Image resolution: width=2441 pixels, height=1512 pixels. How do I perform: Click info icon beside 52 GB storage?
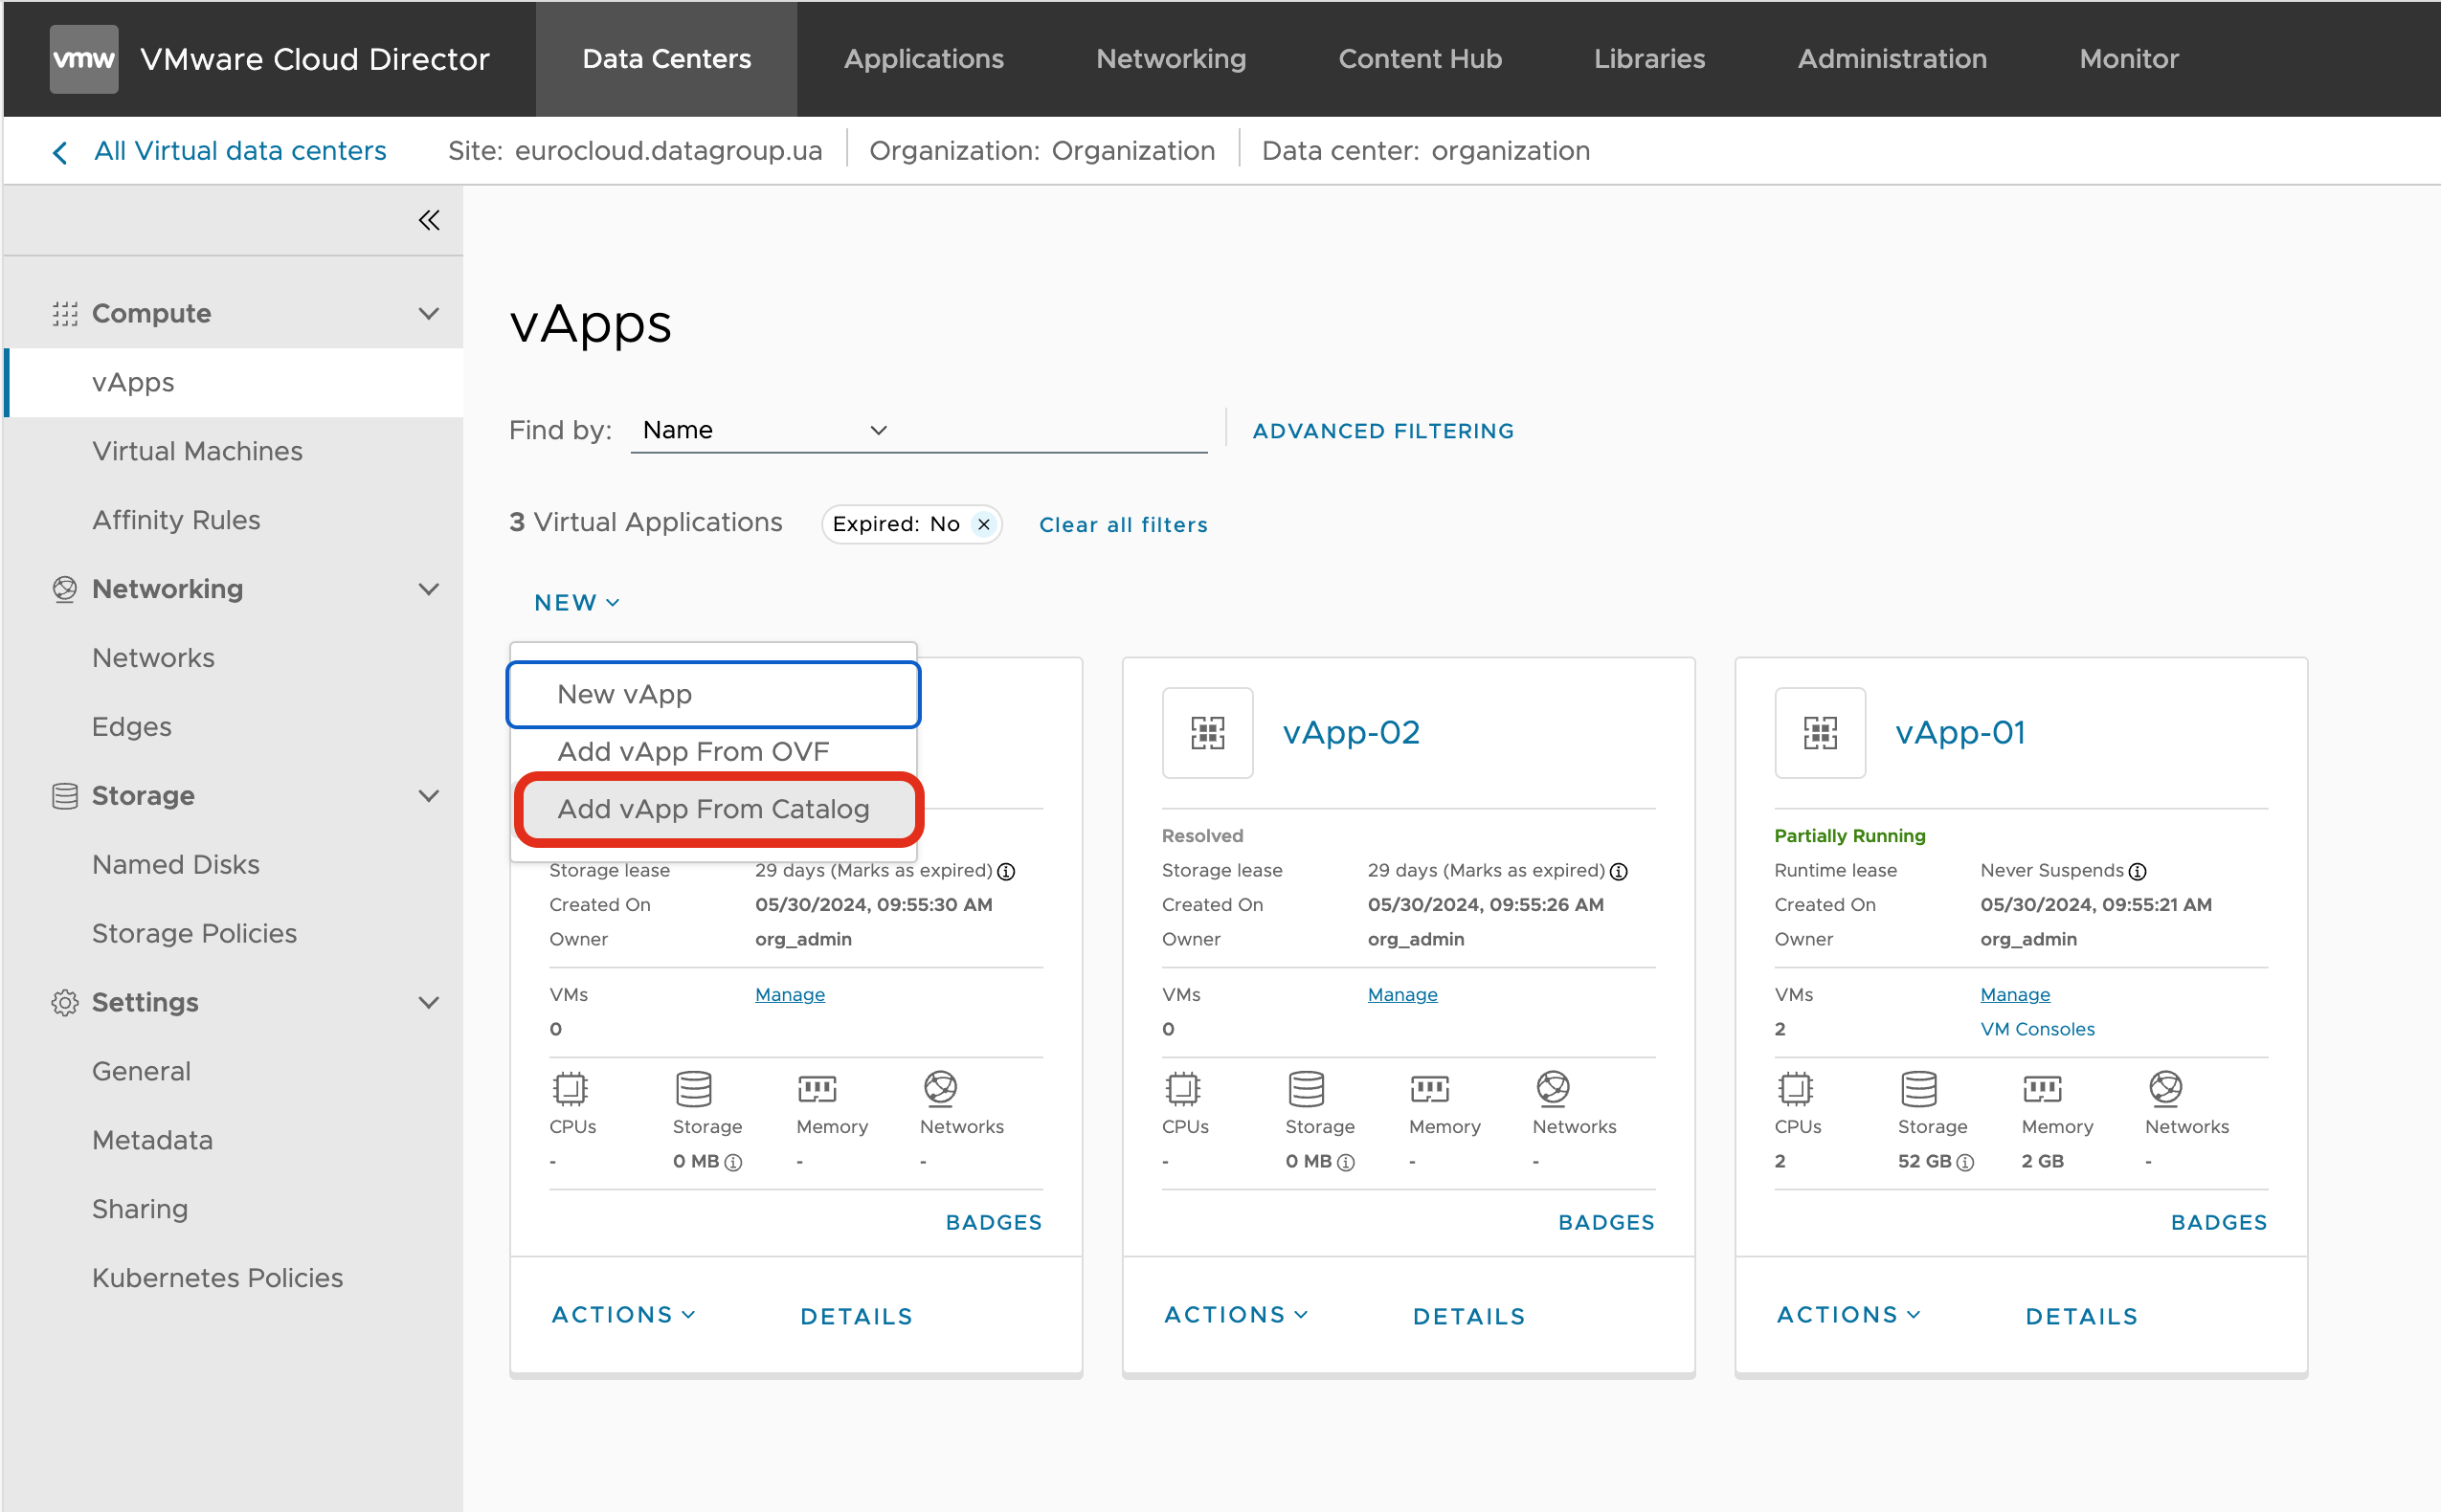pyautogui.click(x=1965, y=1162)
